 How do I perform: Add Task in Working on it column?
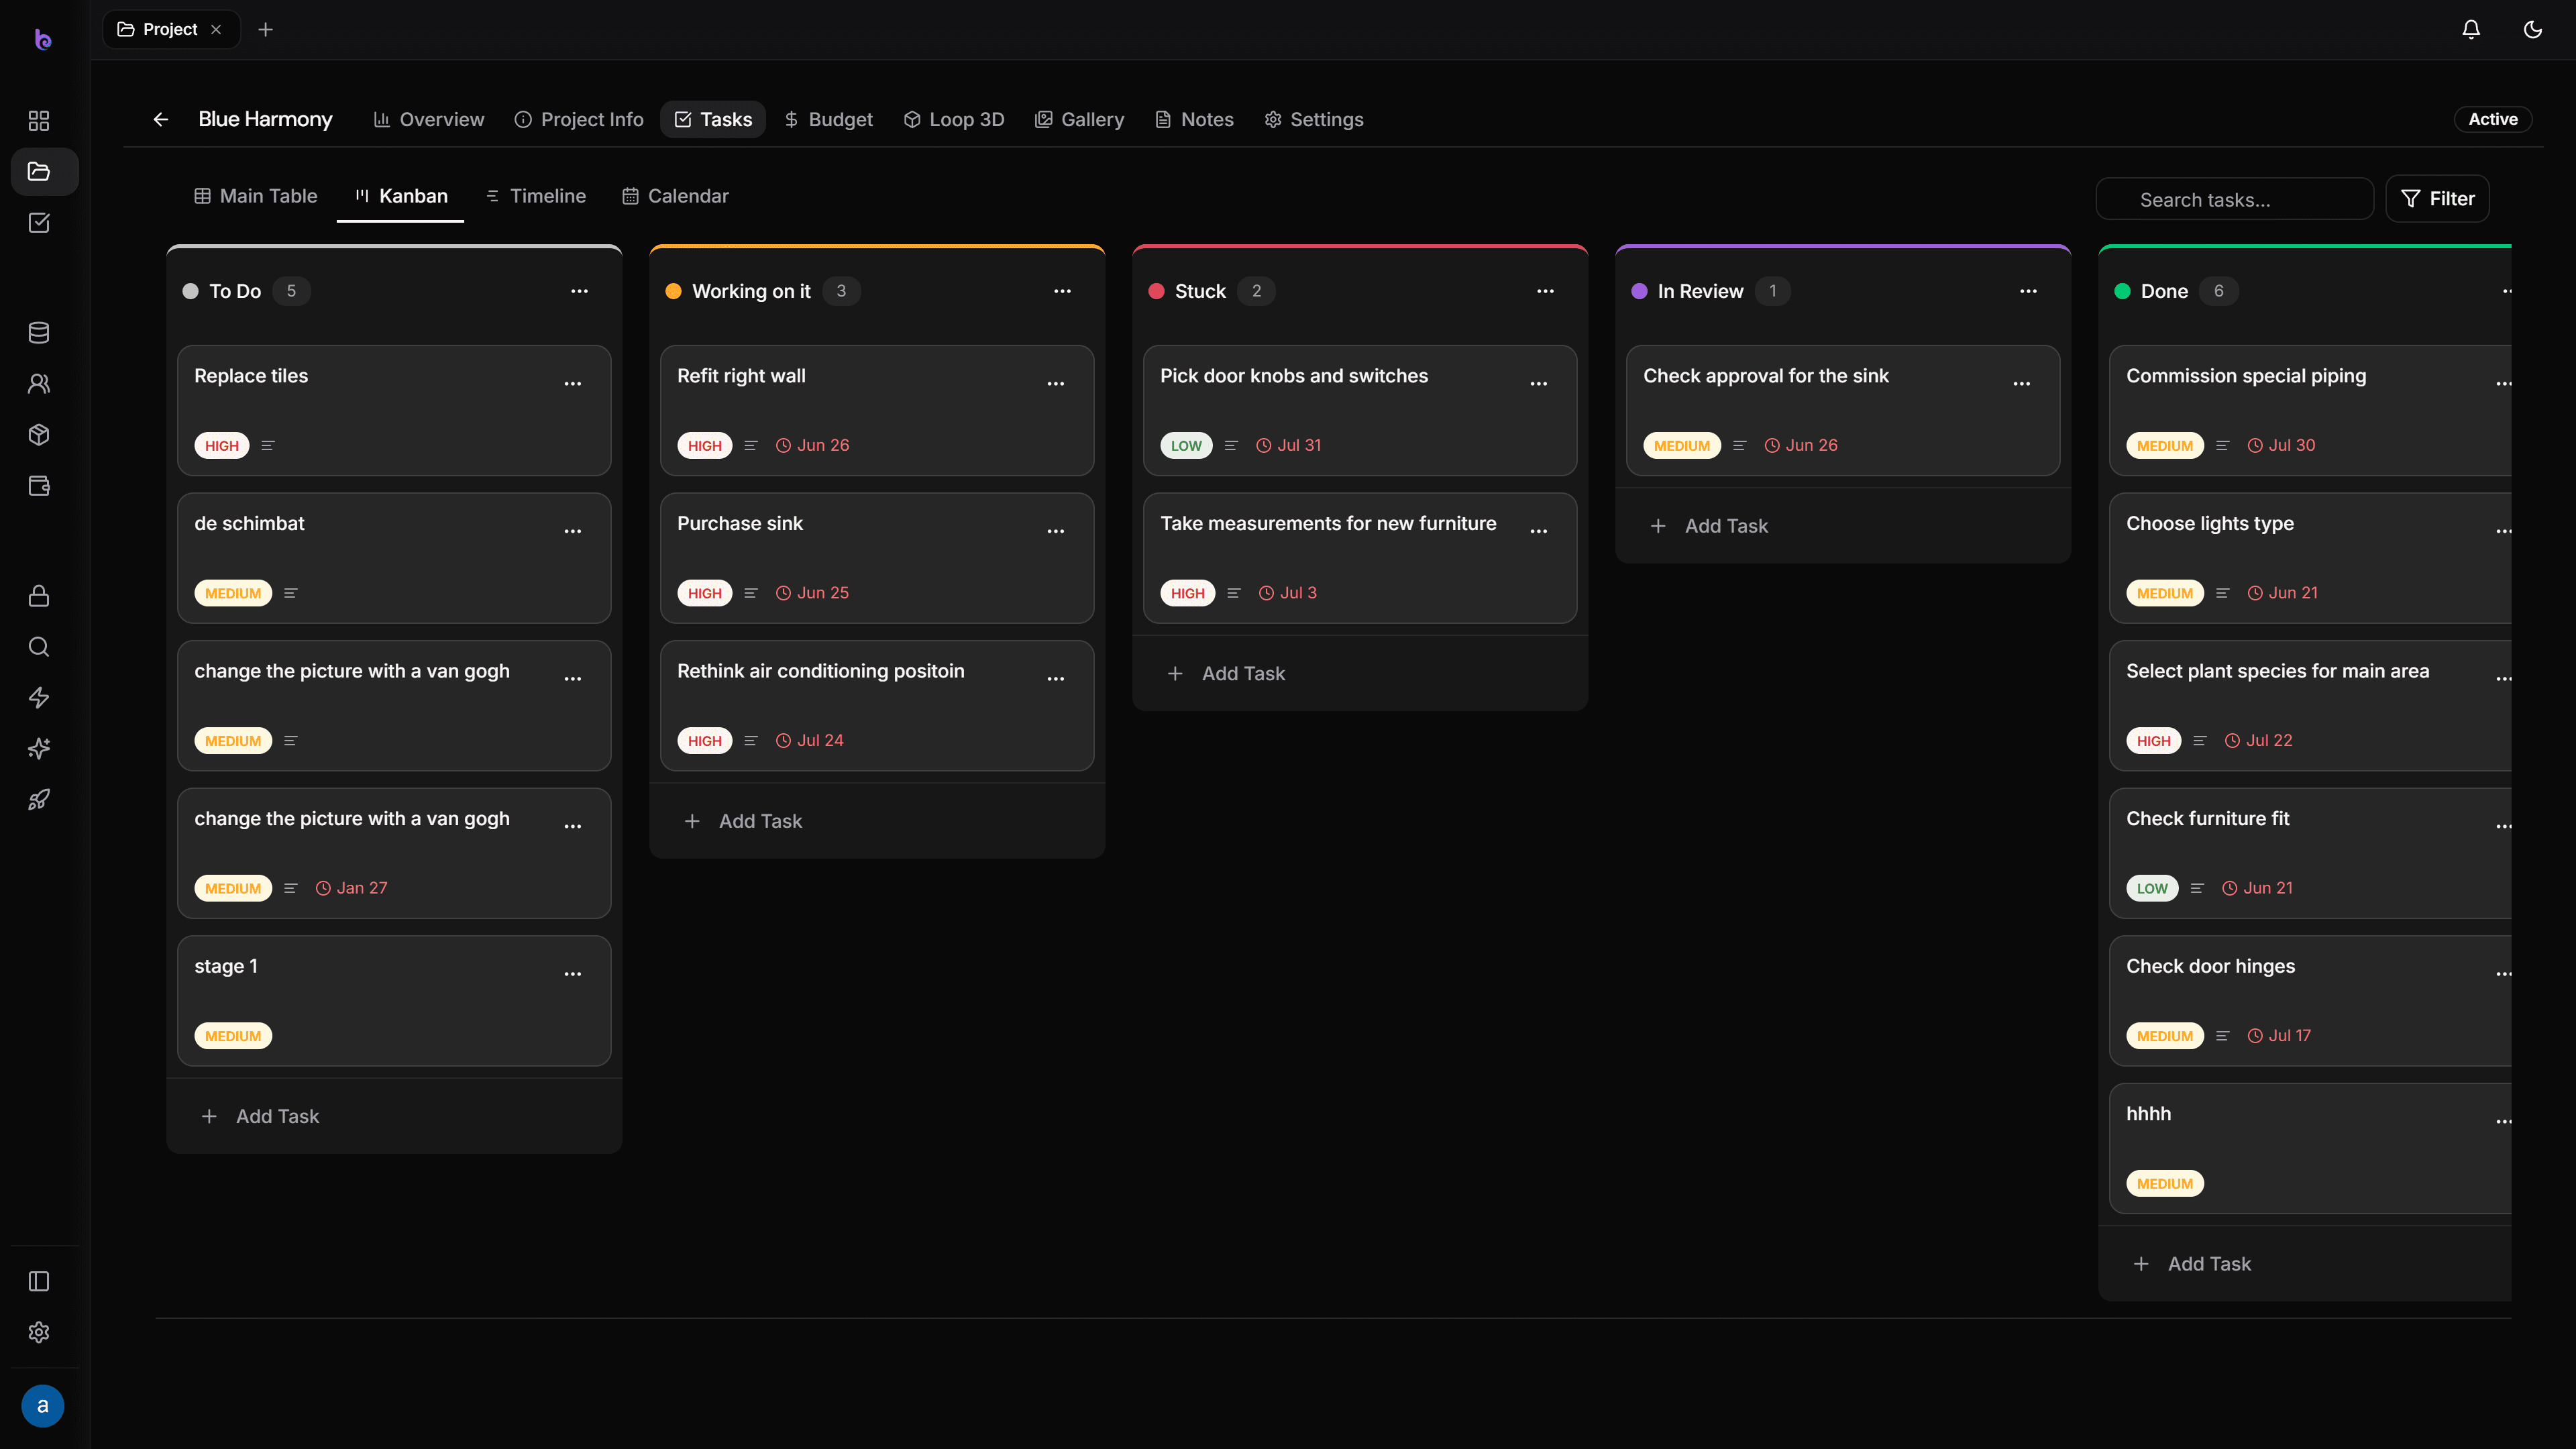(877, 821)
